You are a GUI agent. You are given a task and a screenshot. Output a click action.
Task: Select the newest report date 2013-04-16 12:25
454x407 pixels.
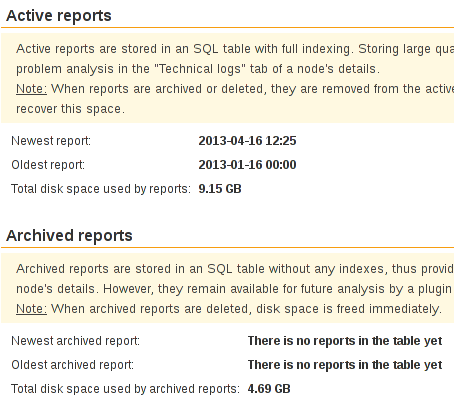pyautogui.click(x=247, y=141)
